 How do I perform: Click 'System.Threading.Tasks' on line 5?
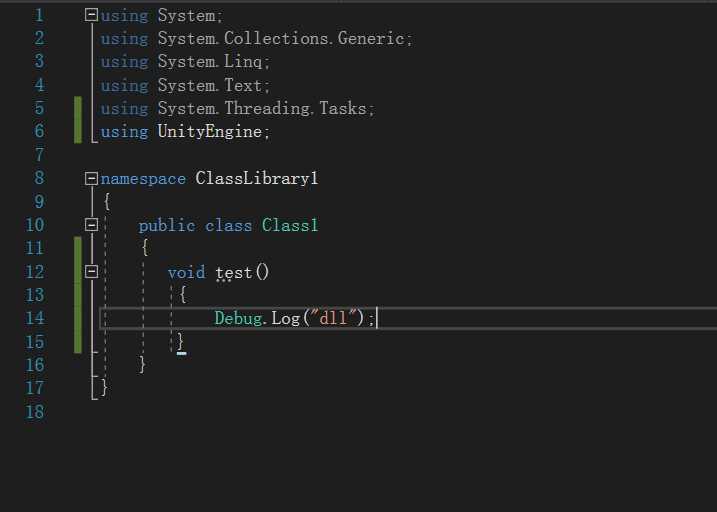coord(262,109)
